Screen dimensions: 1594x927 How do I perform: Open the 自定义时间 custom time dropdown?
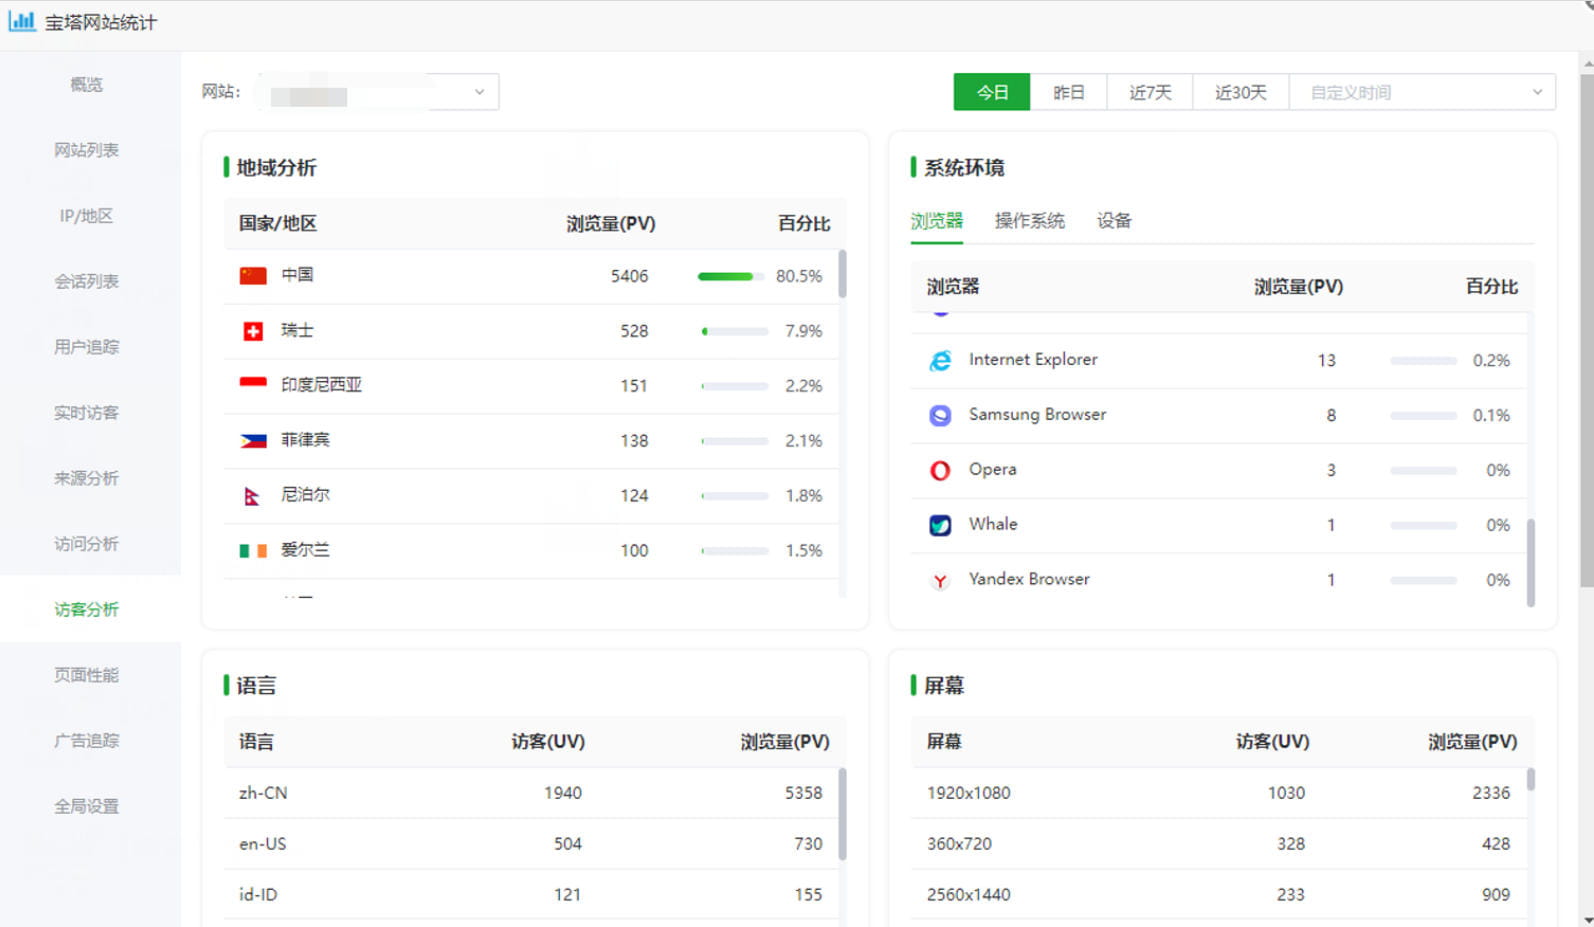pos(1422,92)
